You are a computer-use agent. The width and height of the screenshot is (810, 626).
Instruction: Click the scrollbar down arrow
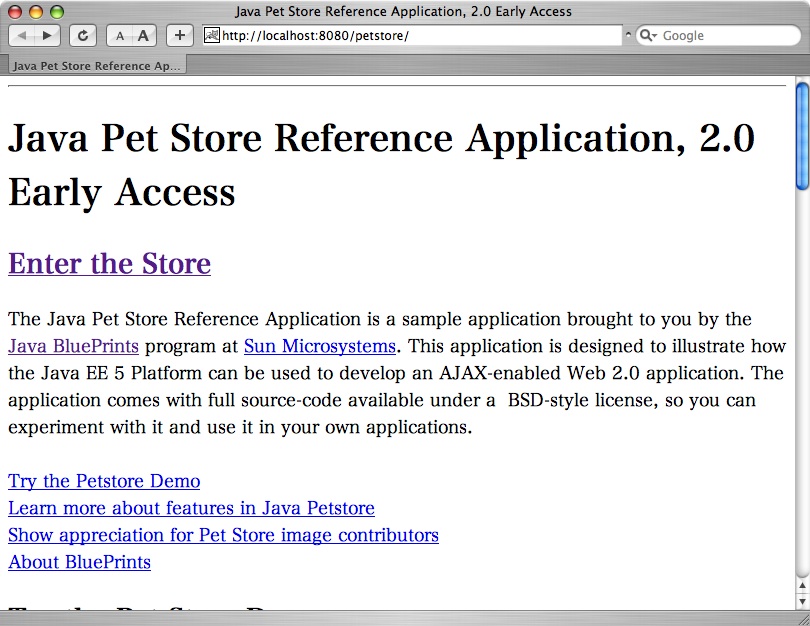pyautogui.click(x=802, y=600)
